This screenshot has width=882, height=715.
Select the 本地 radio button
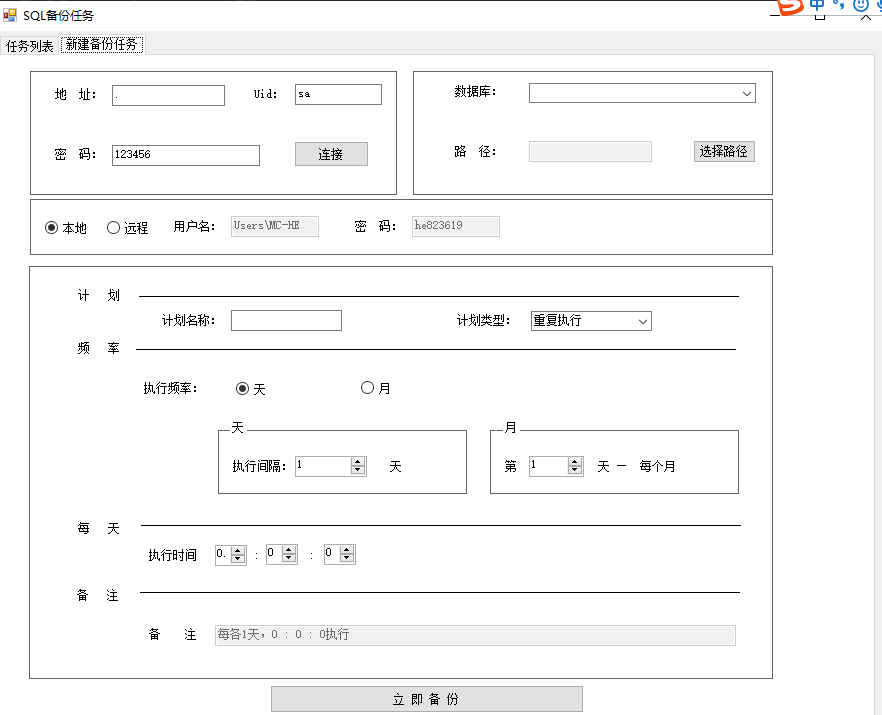[x=66, y=228]
